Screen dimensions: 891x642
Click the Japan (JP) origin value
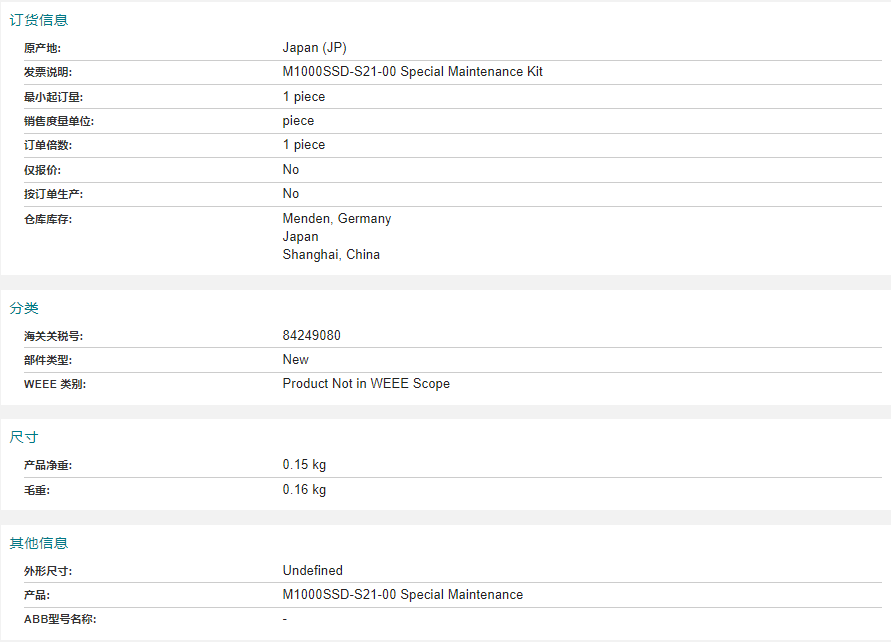pyautogui.click(x=314, y=48)
